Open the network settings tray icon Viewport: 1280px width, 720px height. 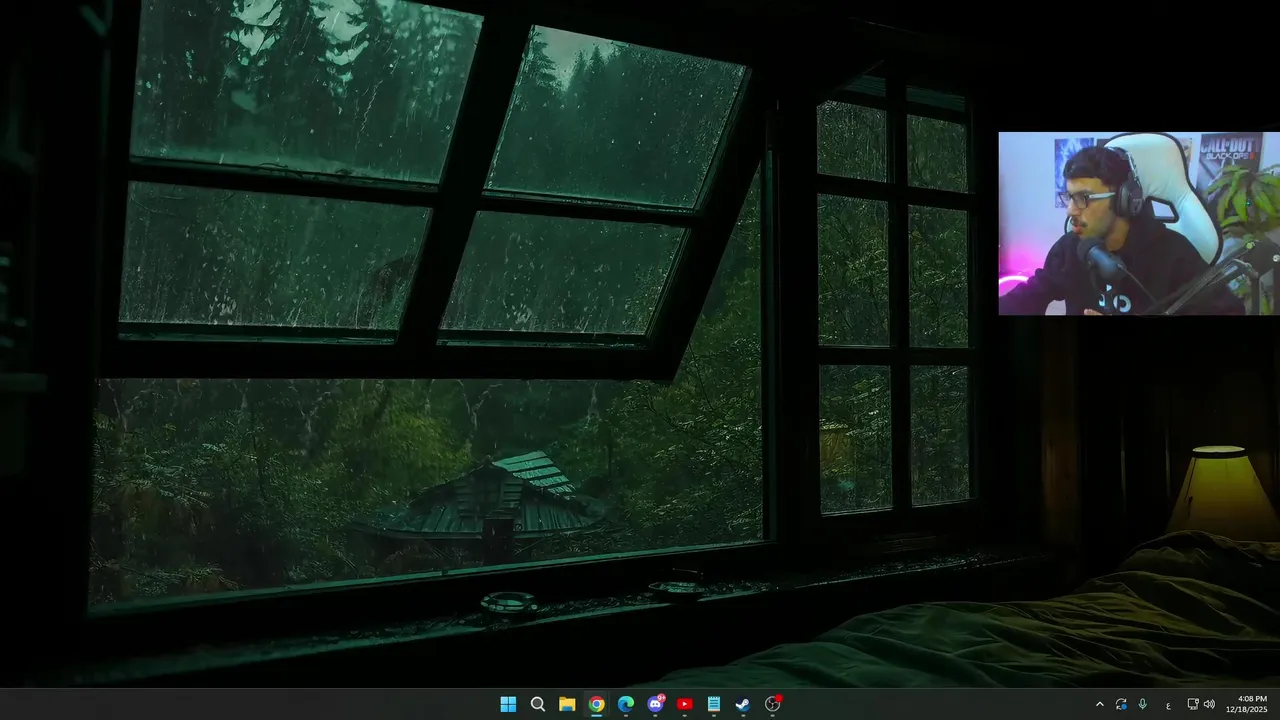1193,704
